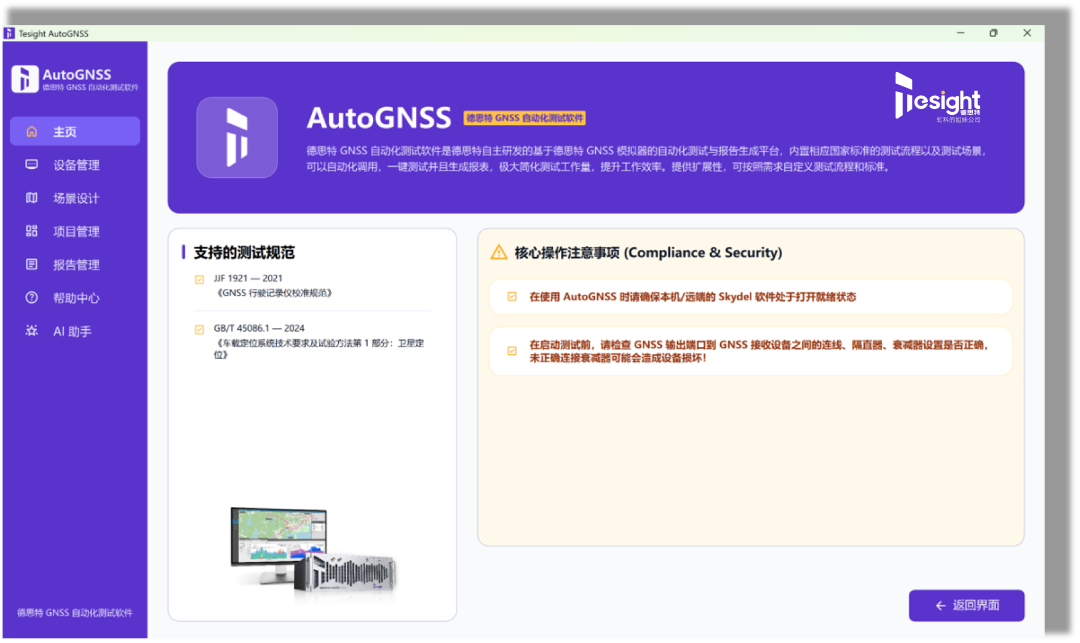This screenshot has width=1080, height=643.
Task: Click the 核心操作注意事项 (Compliance & Security) heading
Action: (648, 253)
